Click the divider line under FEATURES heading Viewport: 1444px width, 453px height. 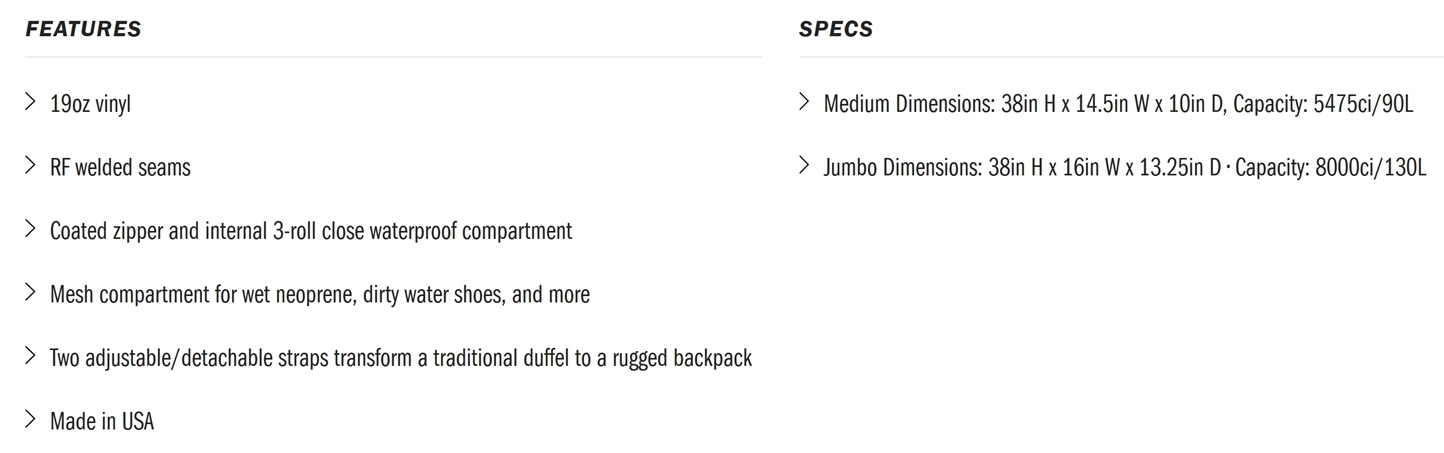pyautogui.click(x=393, y=57)
